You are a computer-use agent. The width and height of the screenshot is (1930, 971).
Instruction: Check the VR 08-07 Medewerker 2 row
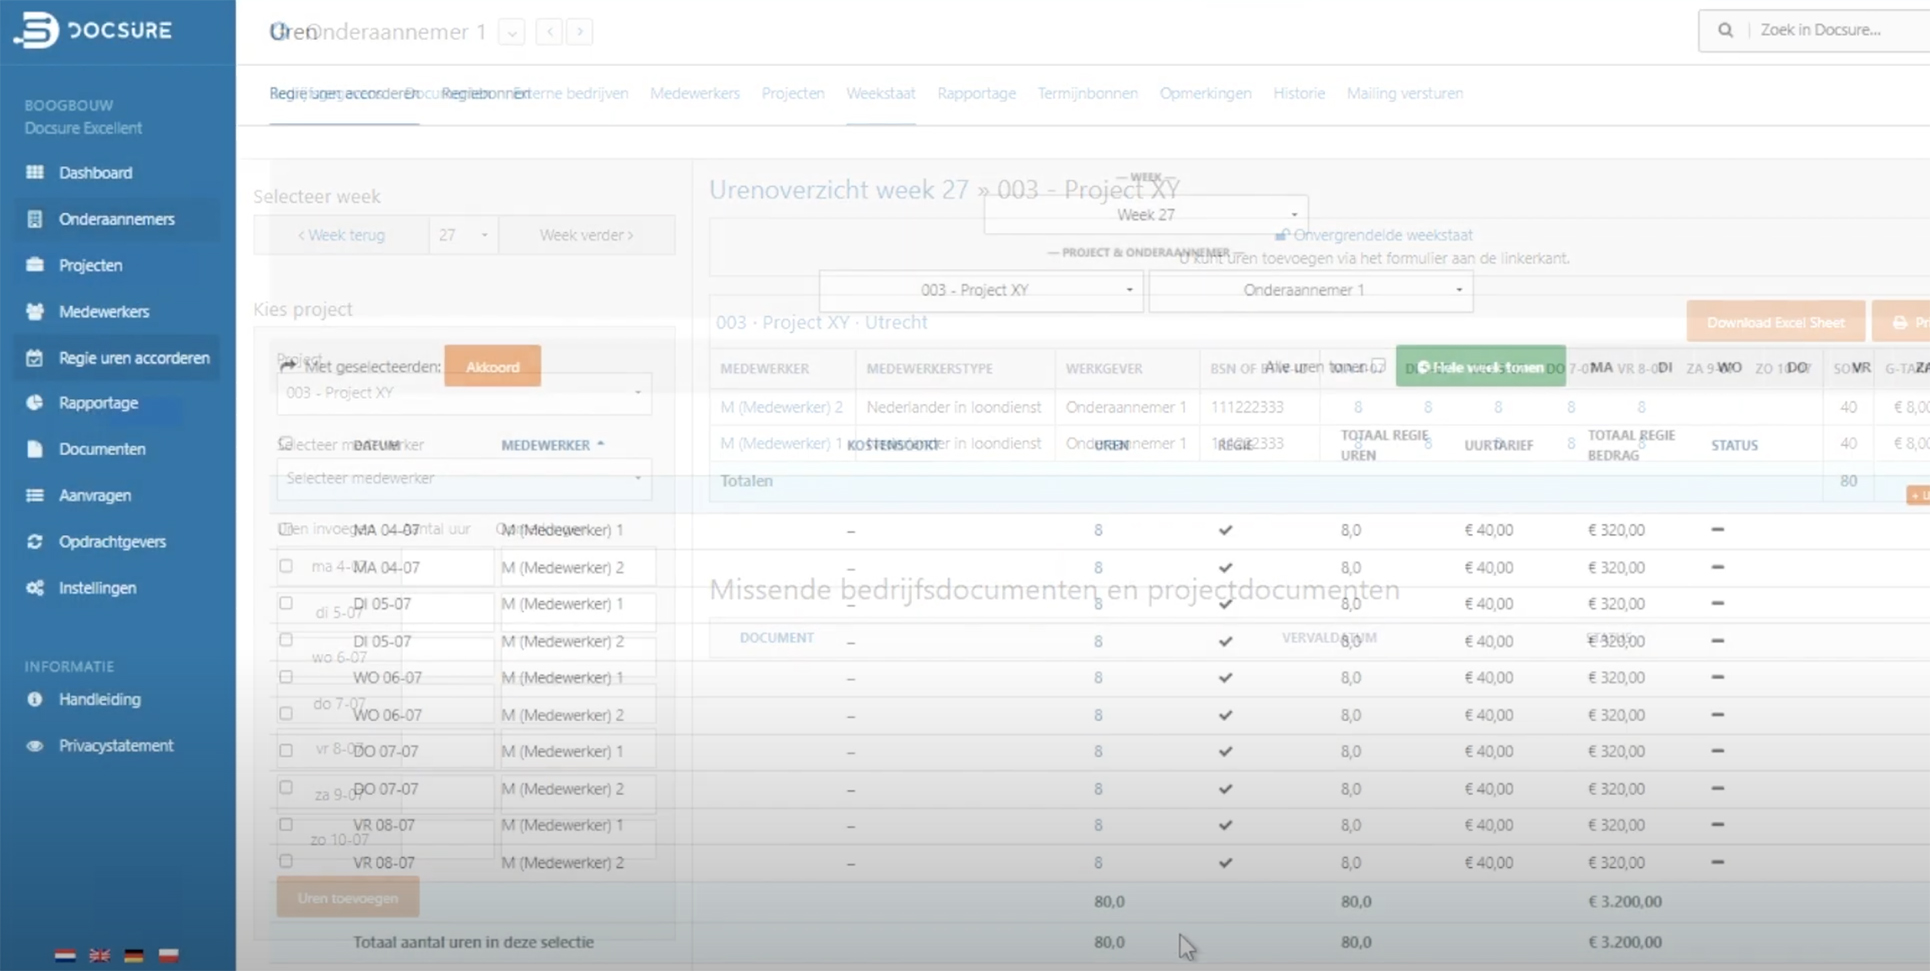click(x=286, y=861)
